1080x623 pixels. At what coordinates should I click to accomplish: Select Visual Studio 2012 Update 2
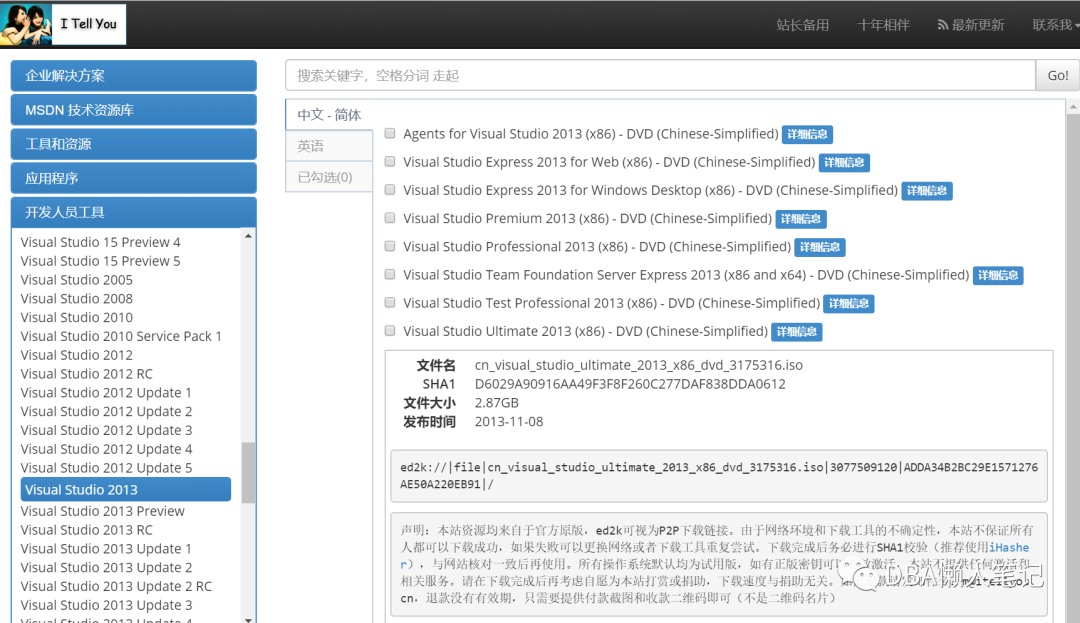(106, 412)
